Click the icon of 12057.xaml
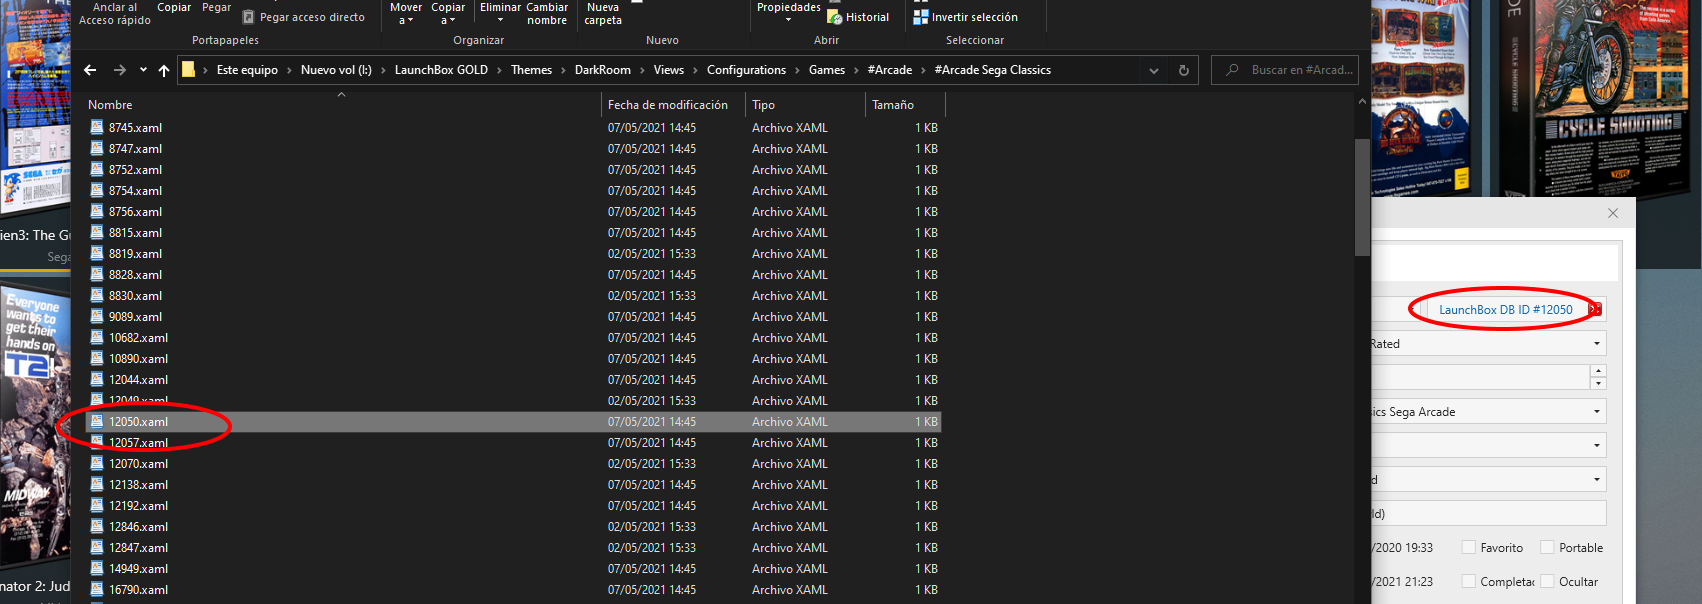Viewport: 1702px width, 604px height. [97, 442]
